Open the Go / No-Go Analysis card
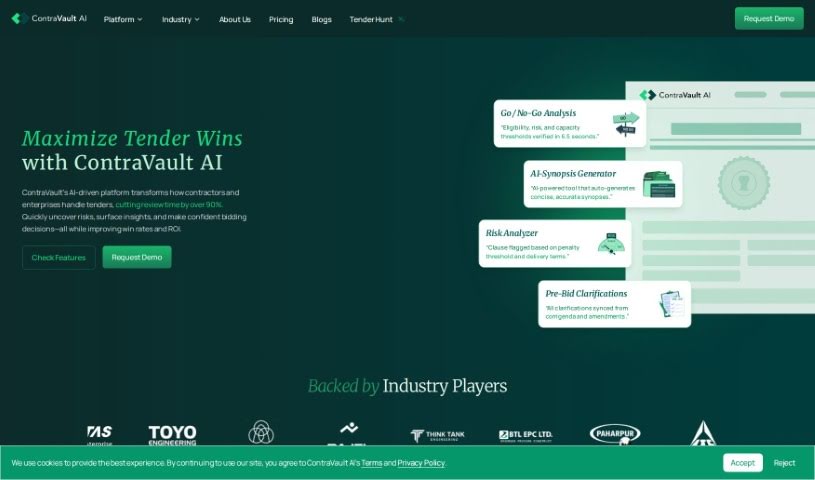This screenshot has height=480, width=815. pos(570,124)
